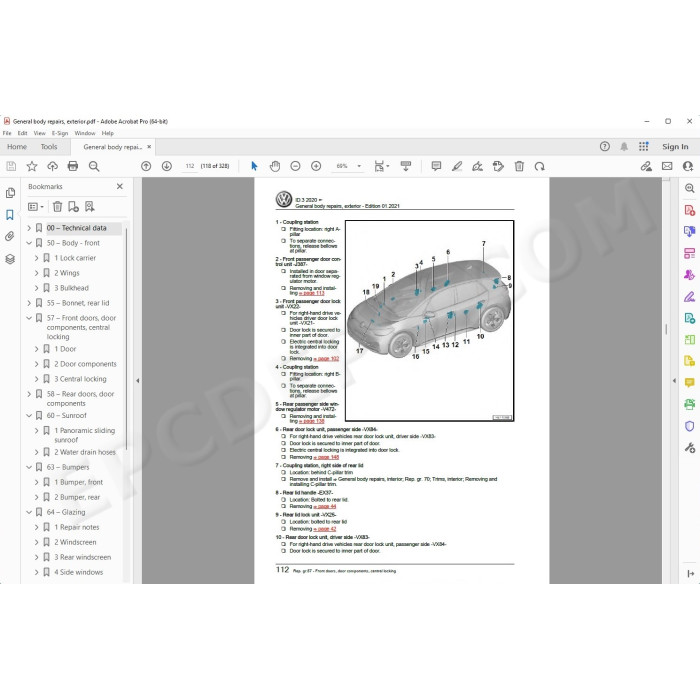
Task: Add a new bookmark icon
Action: tap(73, 206)
